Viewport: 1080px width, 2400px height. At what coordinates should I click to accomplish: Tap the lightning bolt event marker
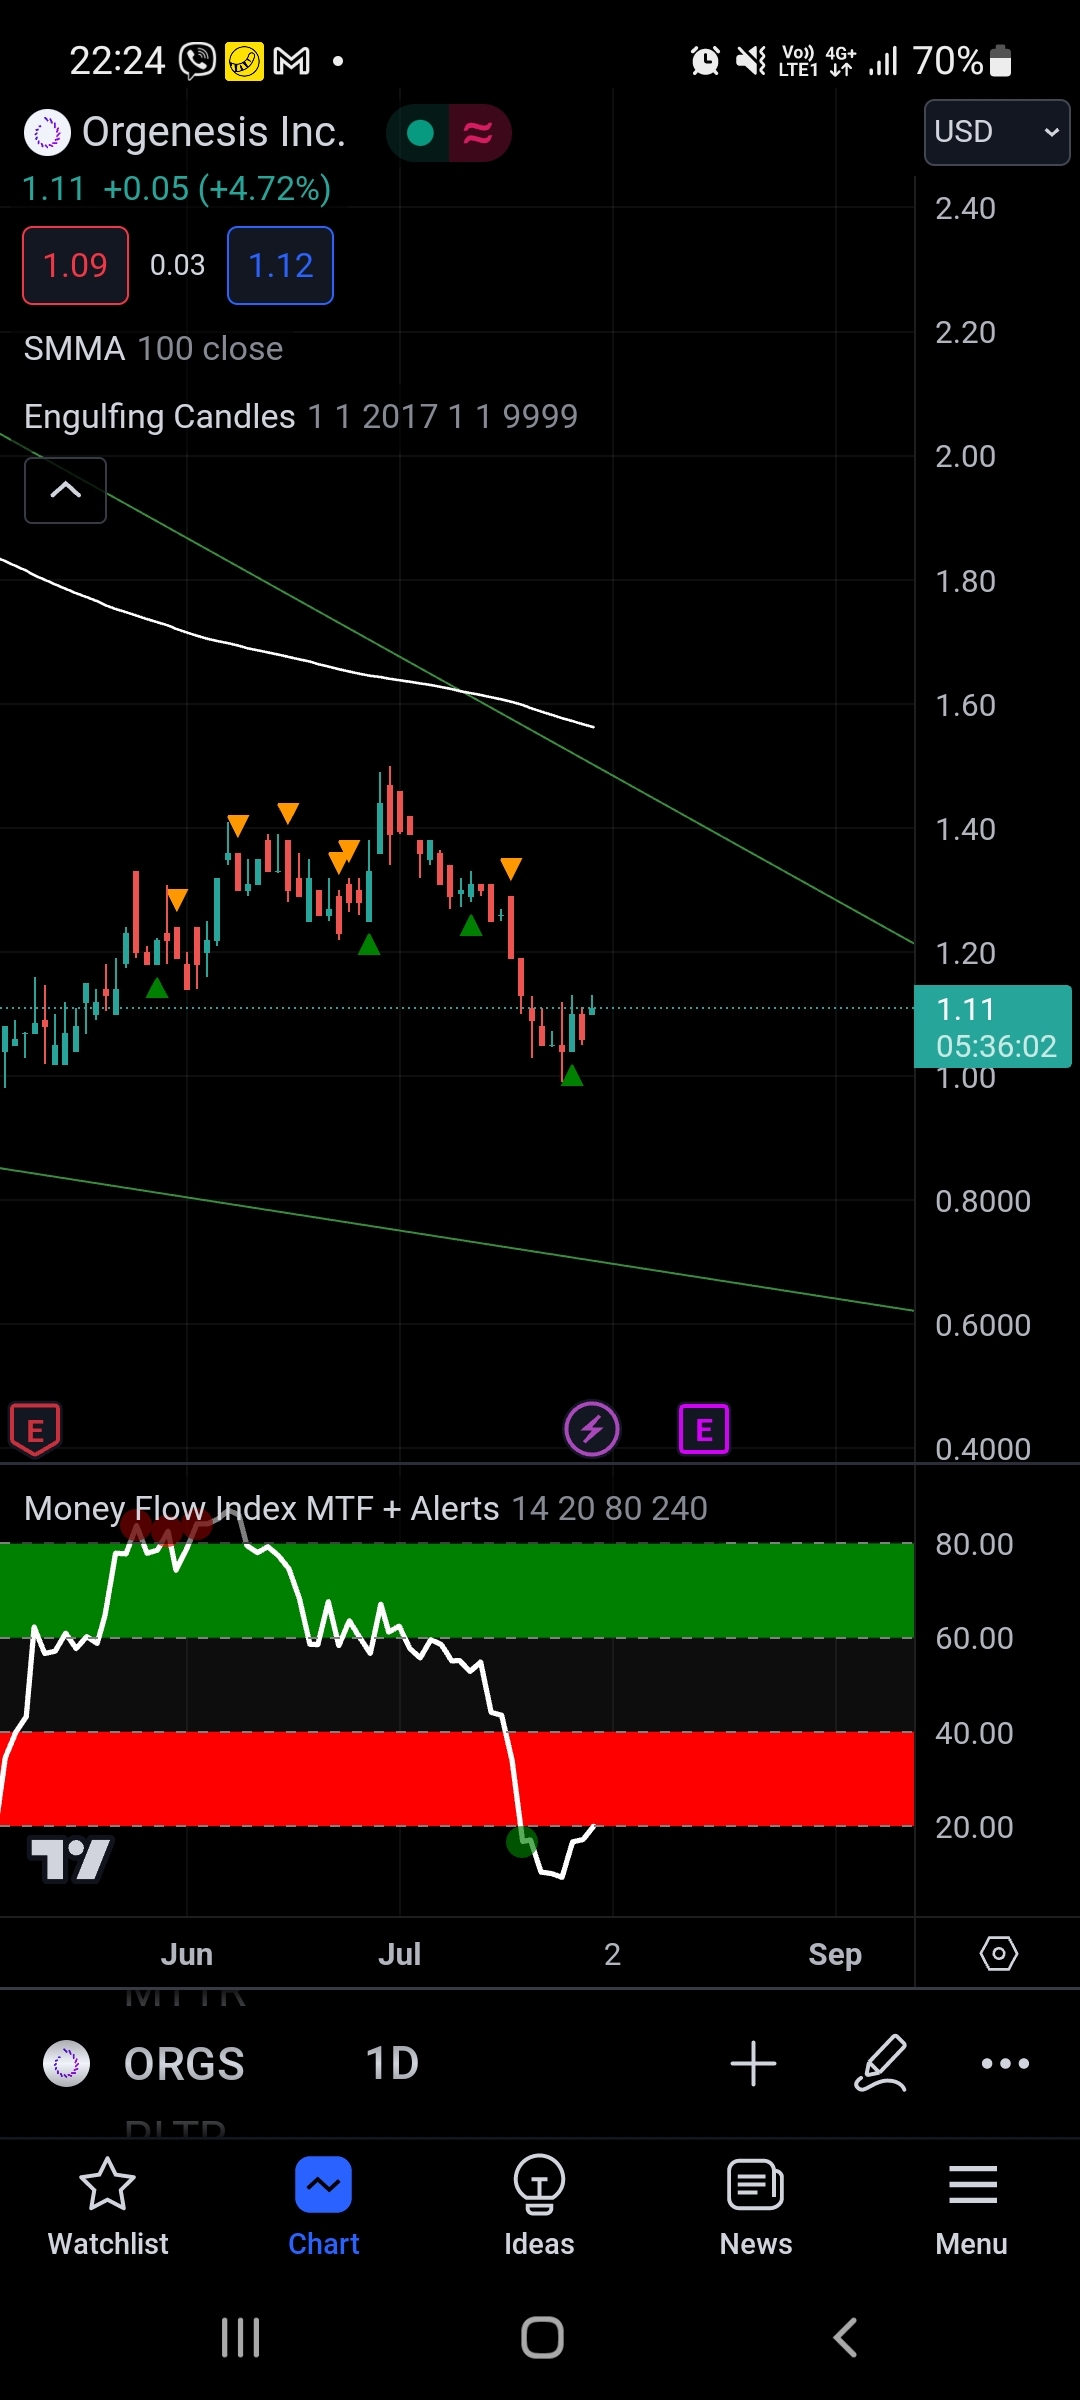(592, 1429)
